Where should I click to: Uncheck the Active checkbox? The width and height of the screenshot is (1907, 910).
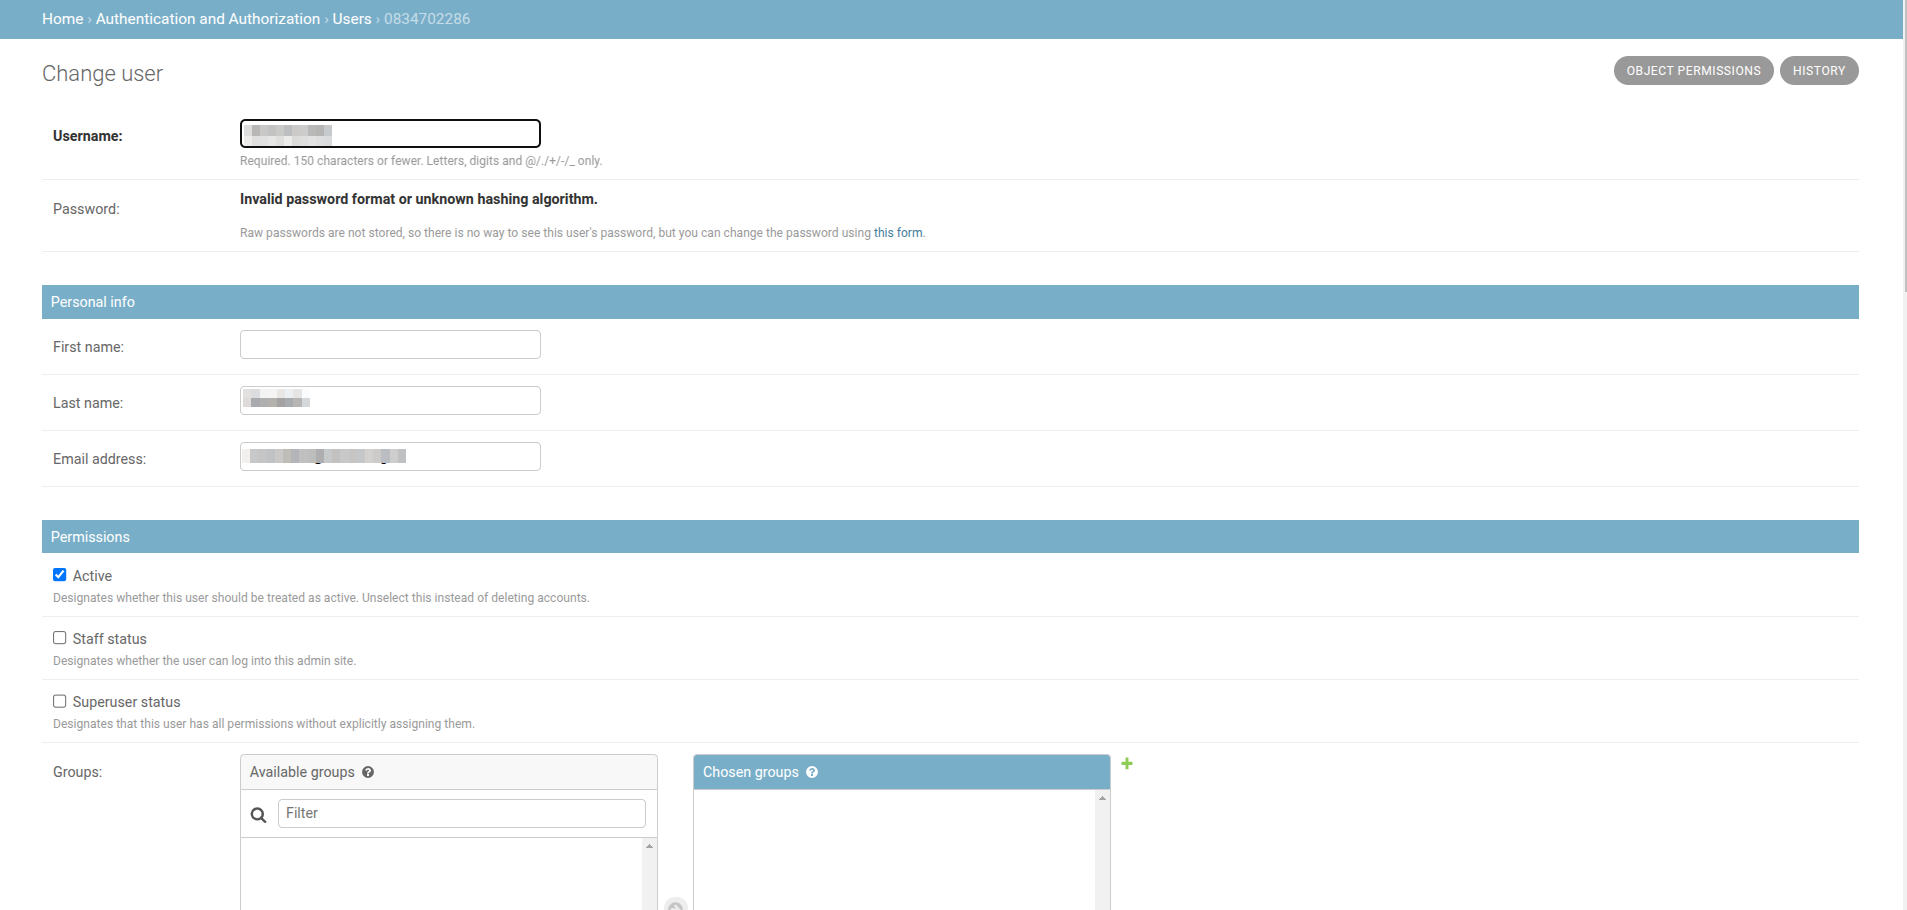coord(60,575)
